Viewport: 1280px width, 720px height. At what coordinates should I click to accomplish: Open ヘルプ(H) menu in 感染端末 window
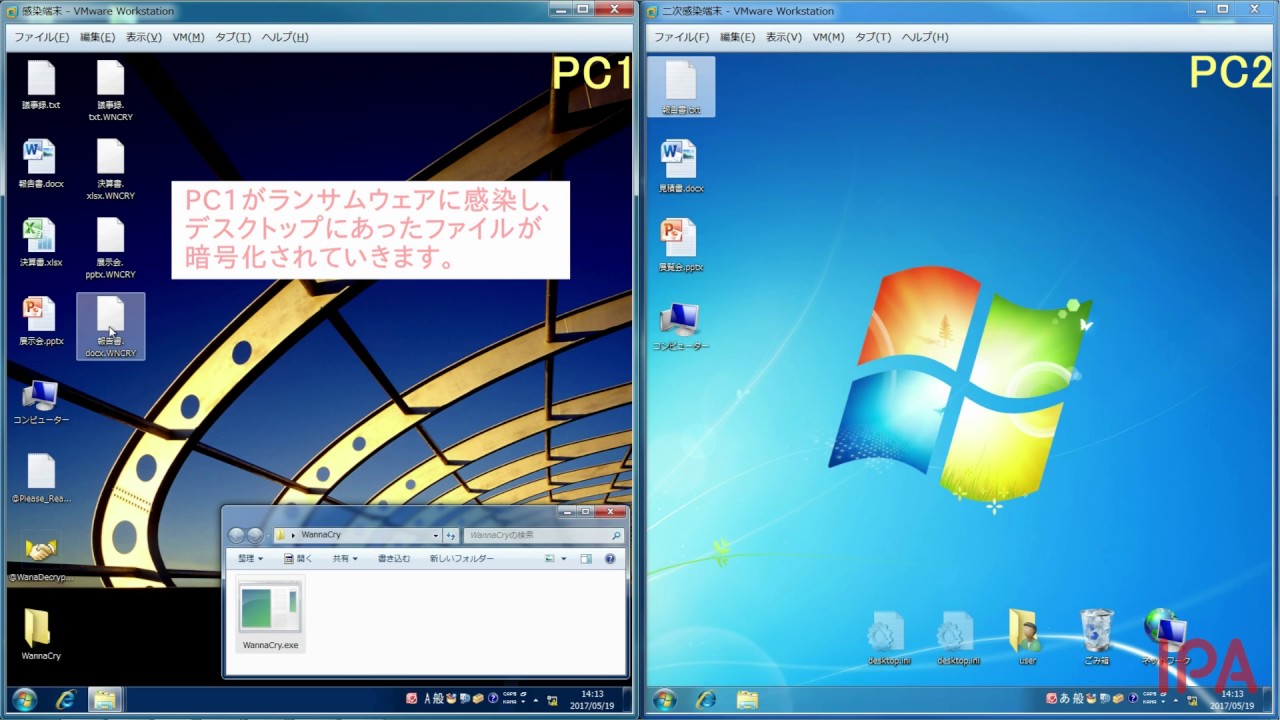click(x=285, y=37)
